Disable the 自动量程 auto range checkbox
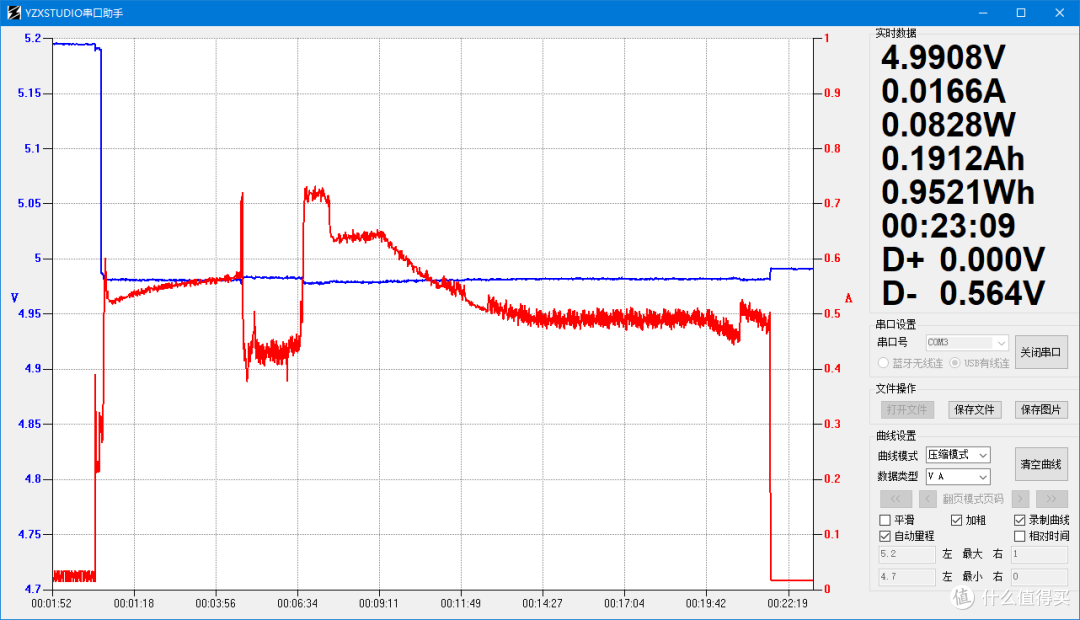This screenshot has width=1080, height=620. click(885, 536)
